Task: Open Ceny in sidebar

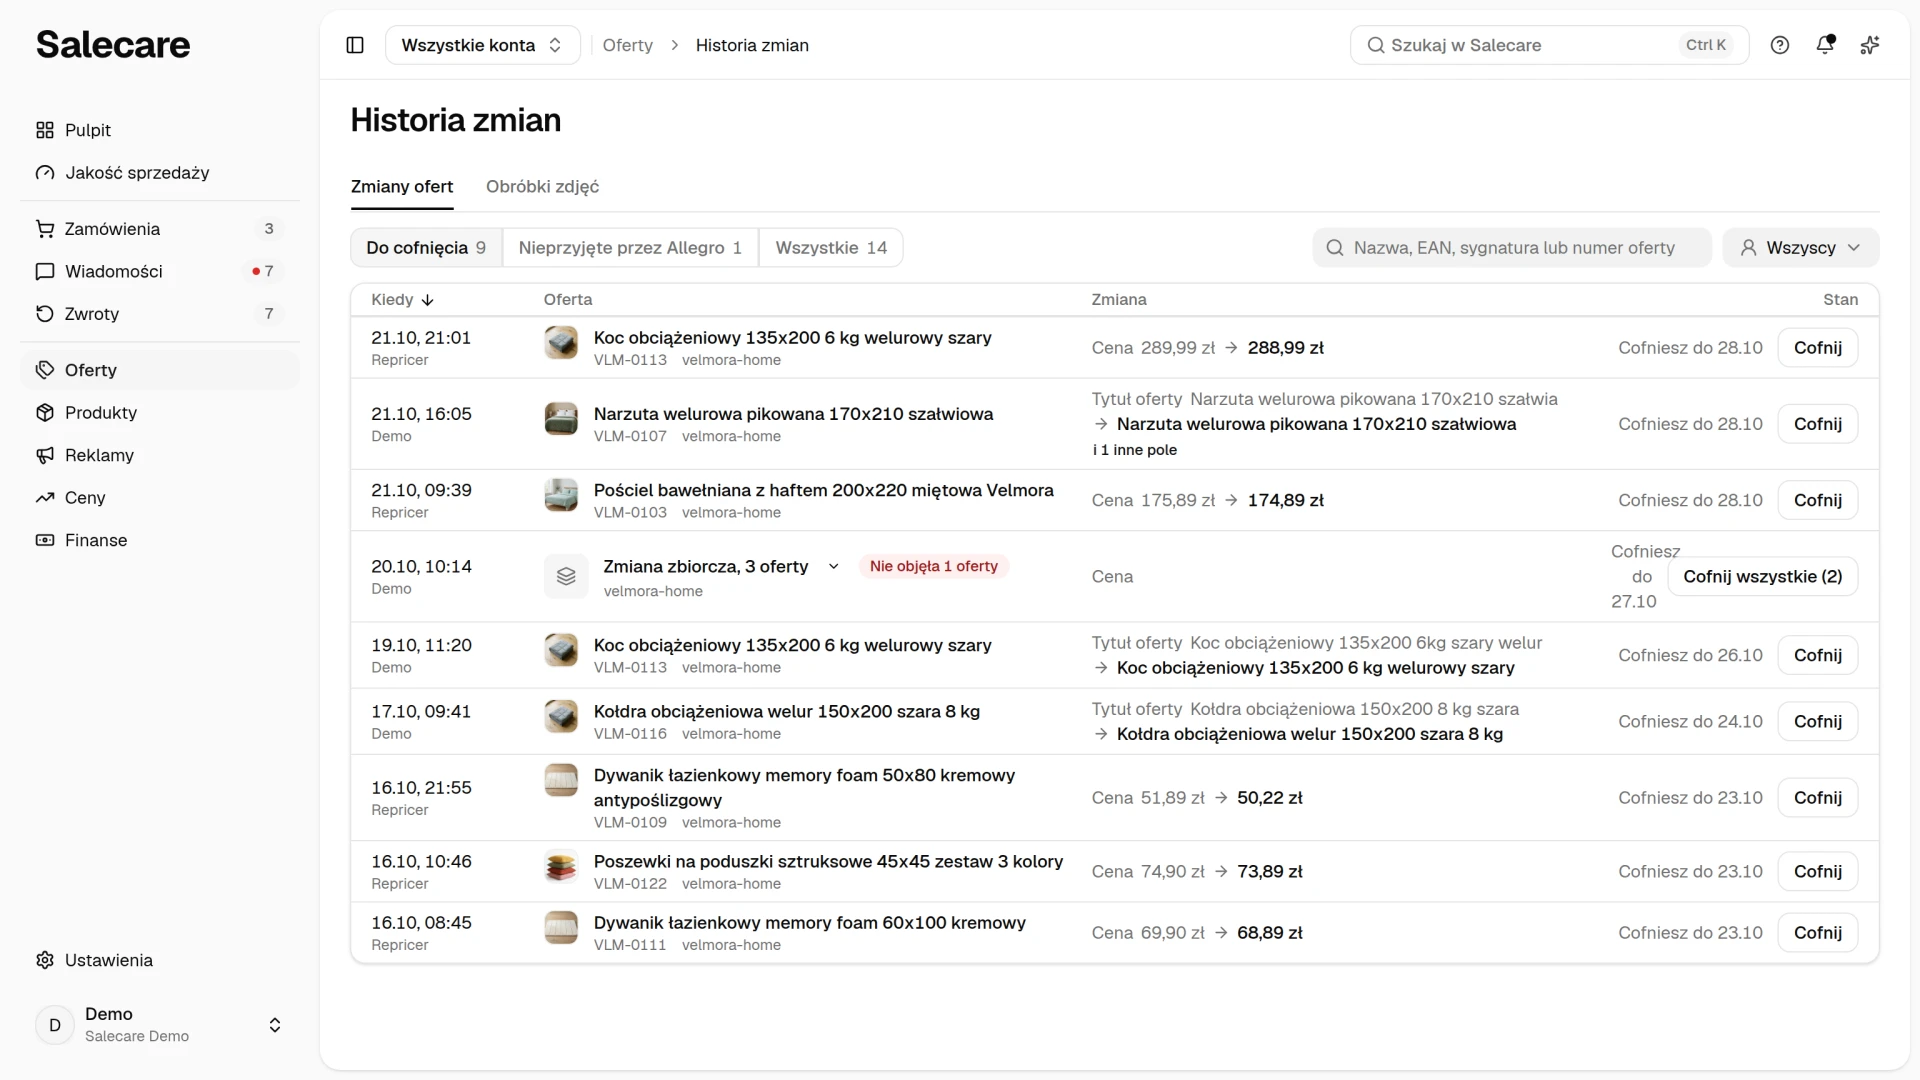Action: 160,498
